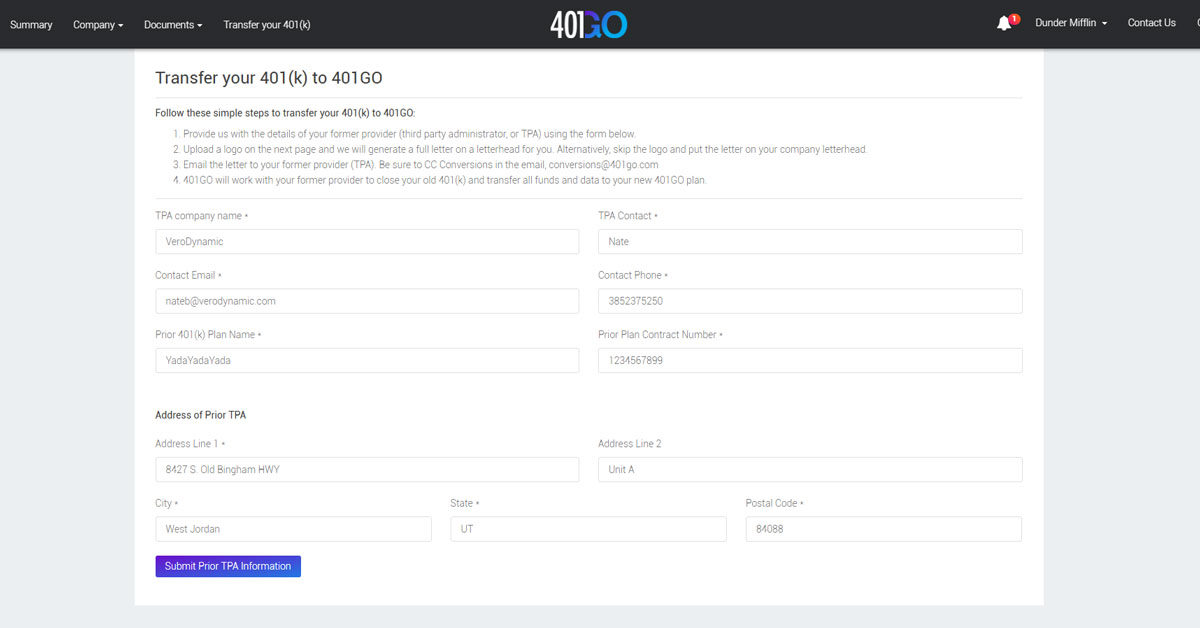Edit the State field

(x=588, y=529)
